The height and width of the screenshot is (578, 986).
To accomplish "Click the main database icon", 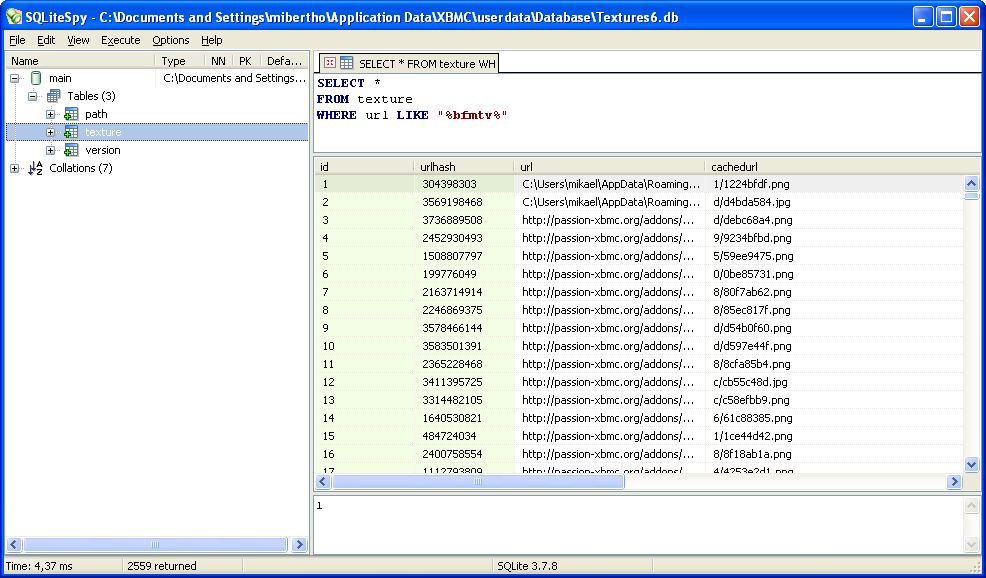I will pyautogui.click(x=35, y=78).
